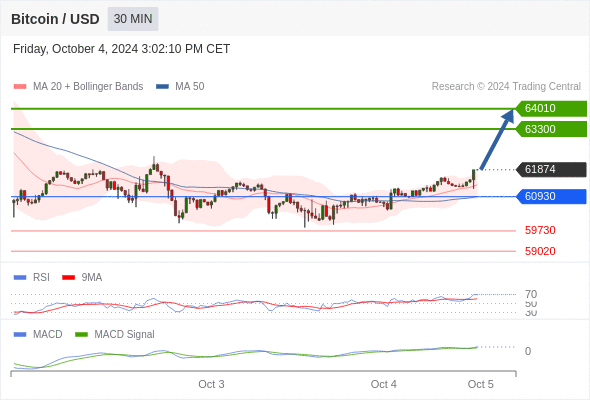The width and height of the screenshot is (590, 400).
Task: Click the Oct 3 date axis marker
Action: (x=211, y=384)
